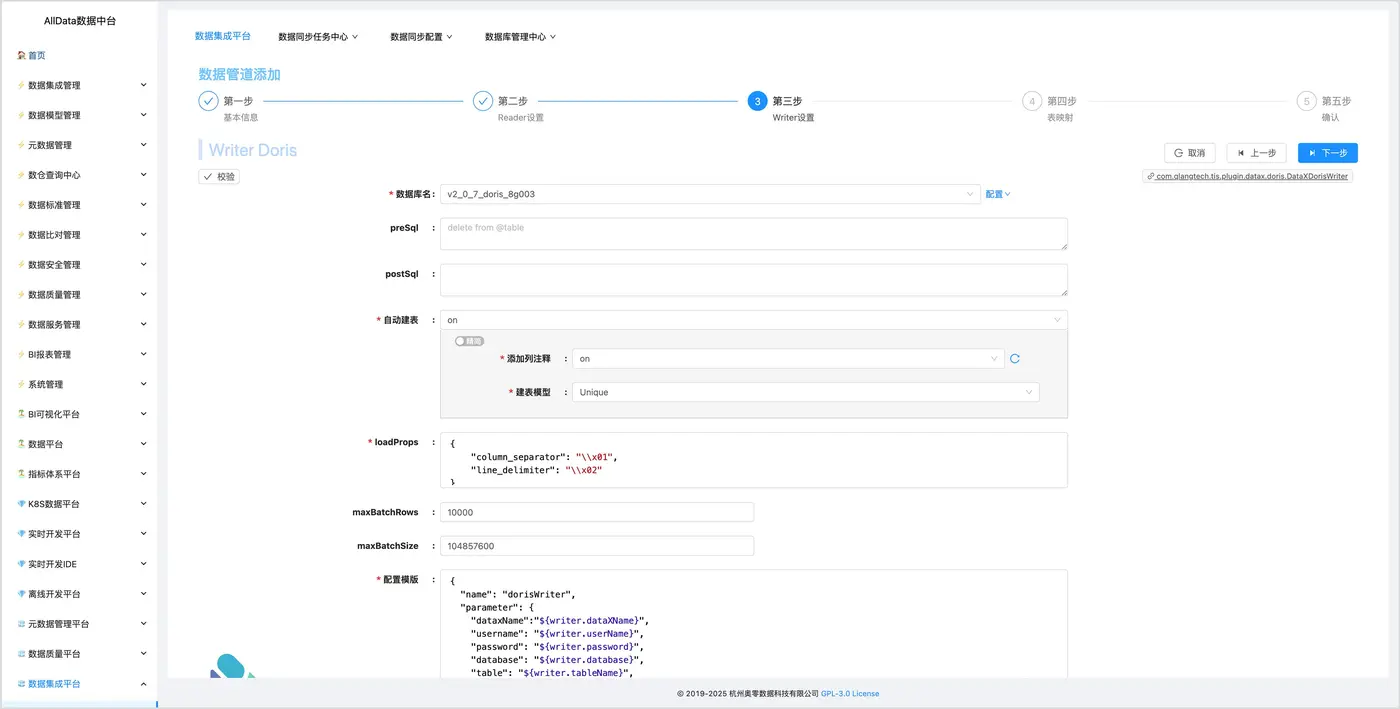Image resolution: width=1400 pixels, height=709 pixels.
Task: Expand 数据平台 in sidebar
Action: tap(80, 444)
